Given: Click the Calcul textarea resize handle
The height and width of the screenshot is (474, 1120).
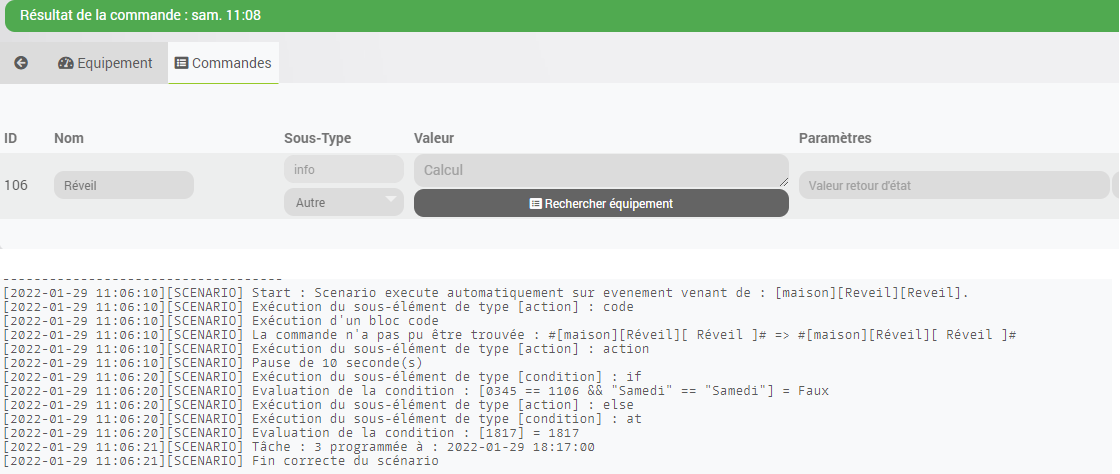Looking at the screenshot, I should [x=784, y=183].
